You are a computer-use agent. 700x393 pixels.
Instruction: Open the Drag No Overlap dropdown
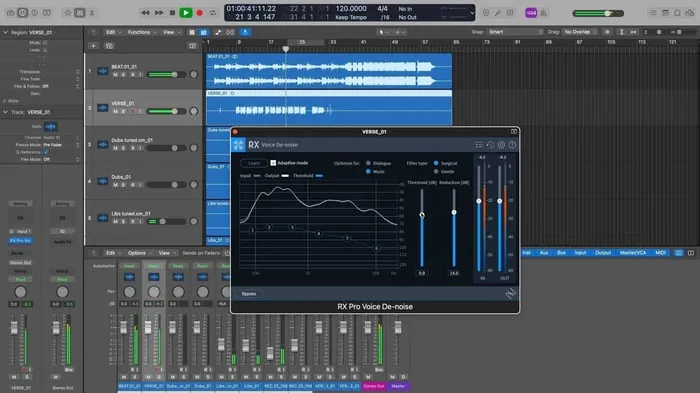tap(580, 32)
